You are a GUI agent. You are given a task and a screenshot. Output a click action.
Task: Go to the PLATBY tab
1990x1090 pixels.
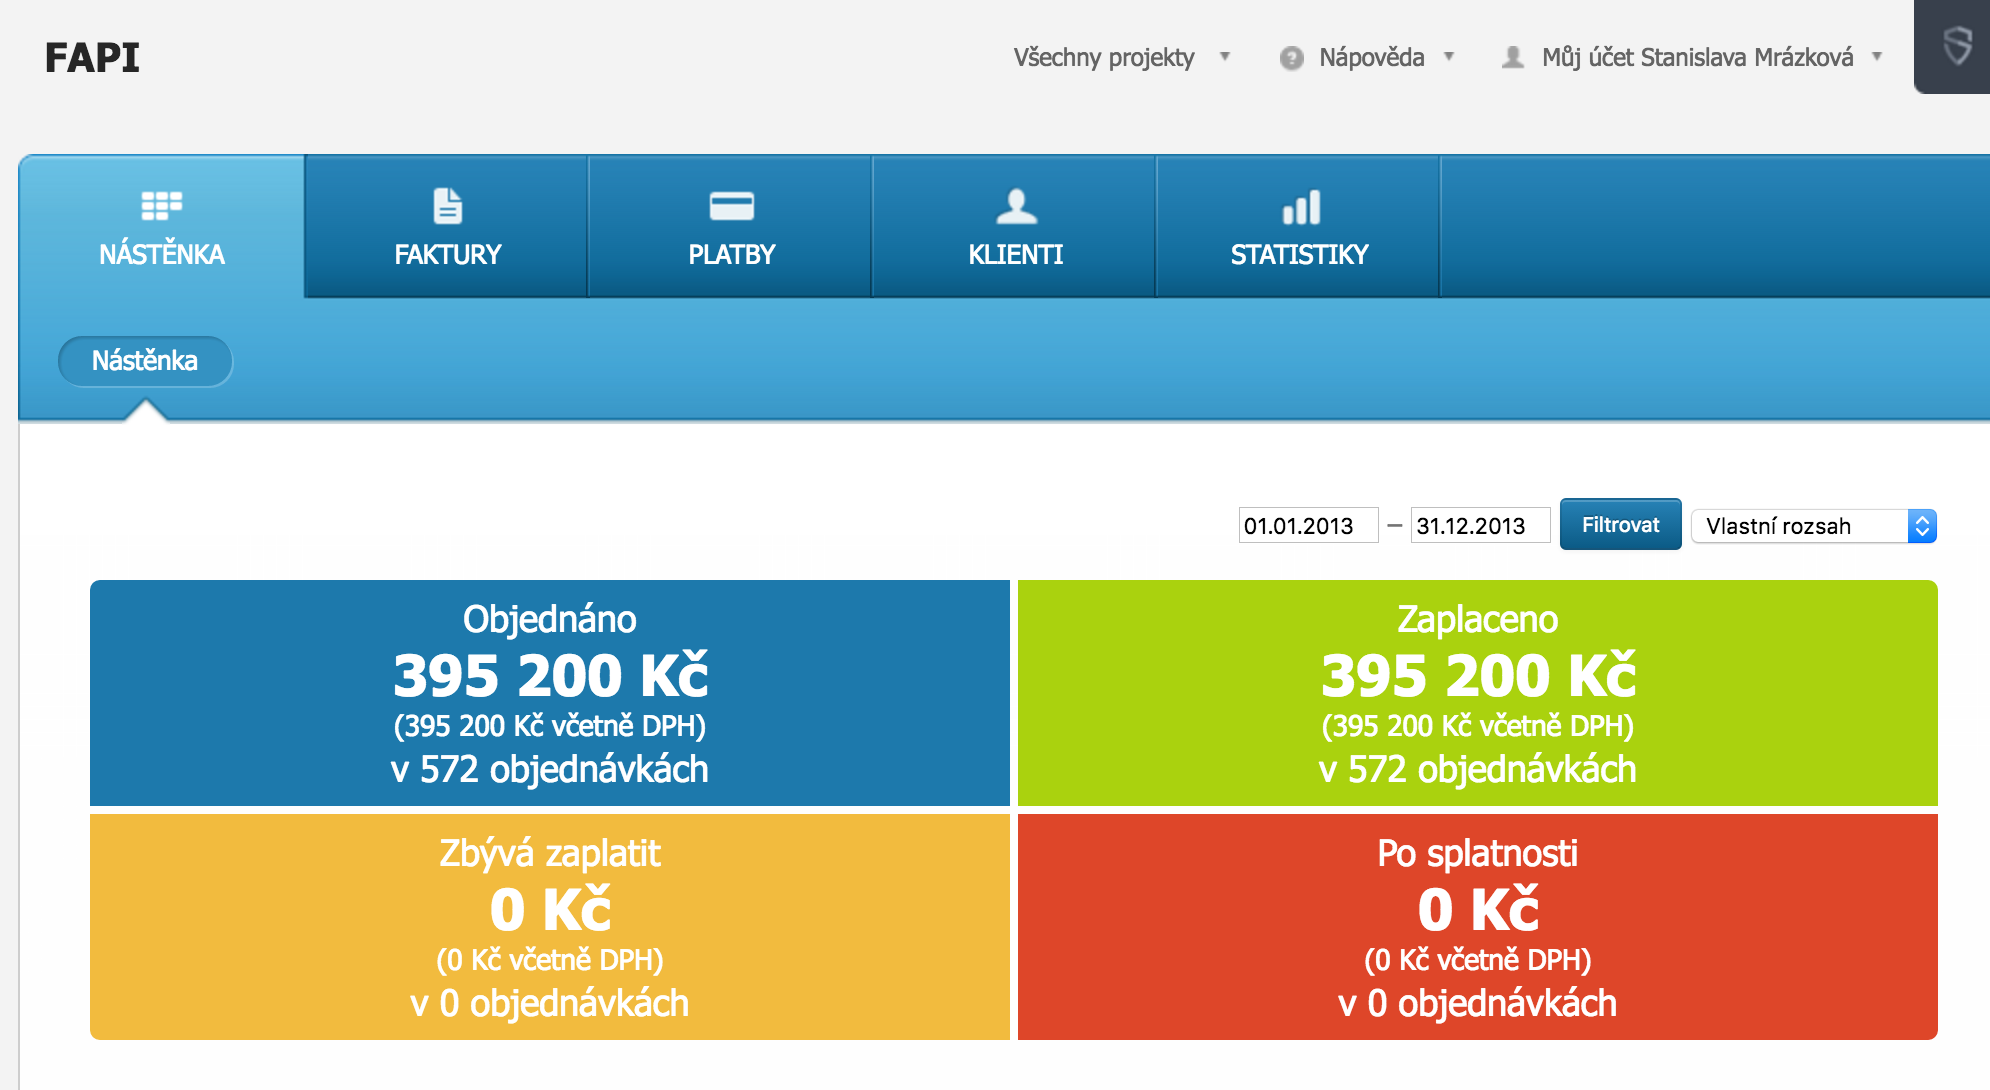tap(731, 227)
